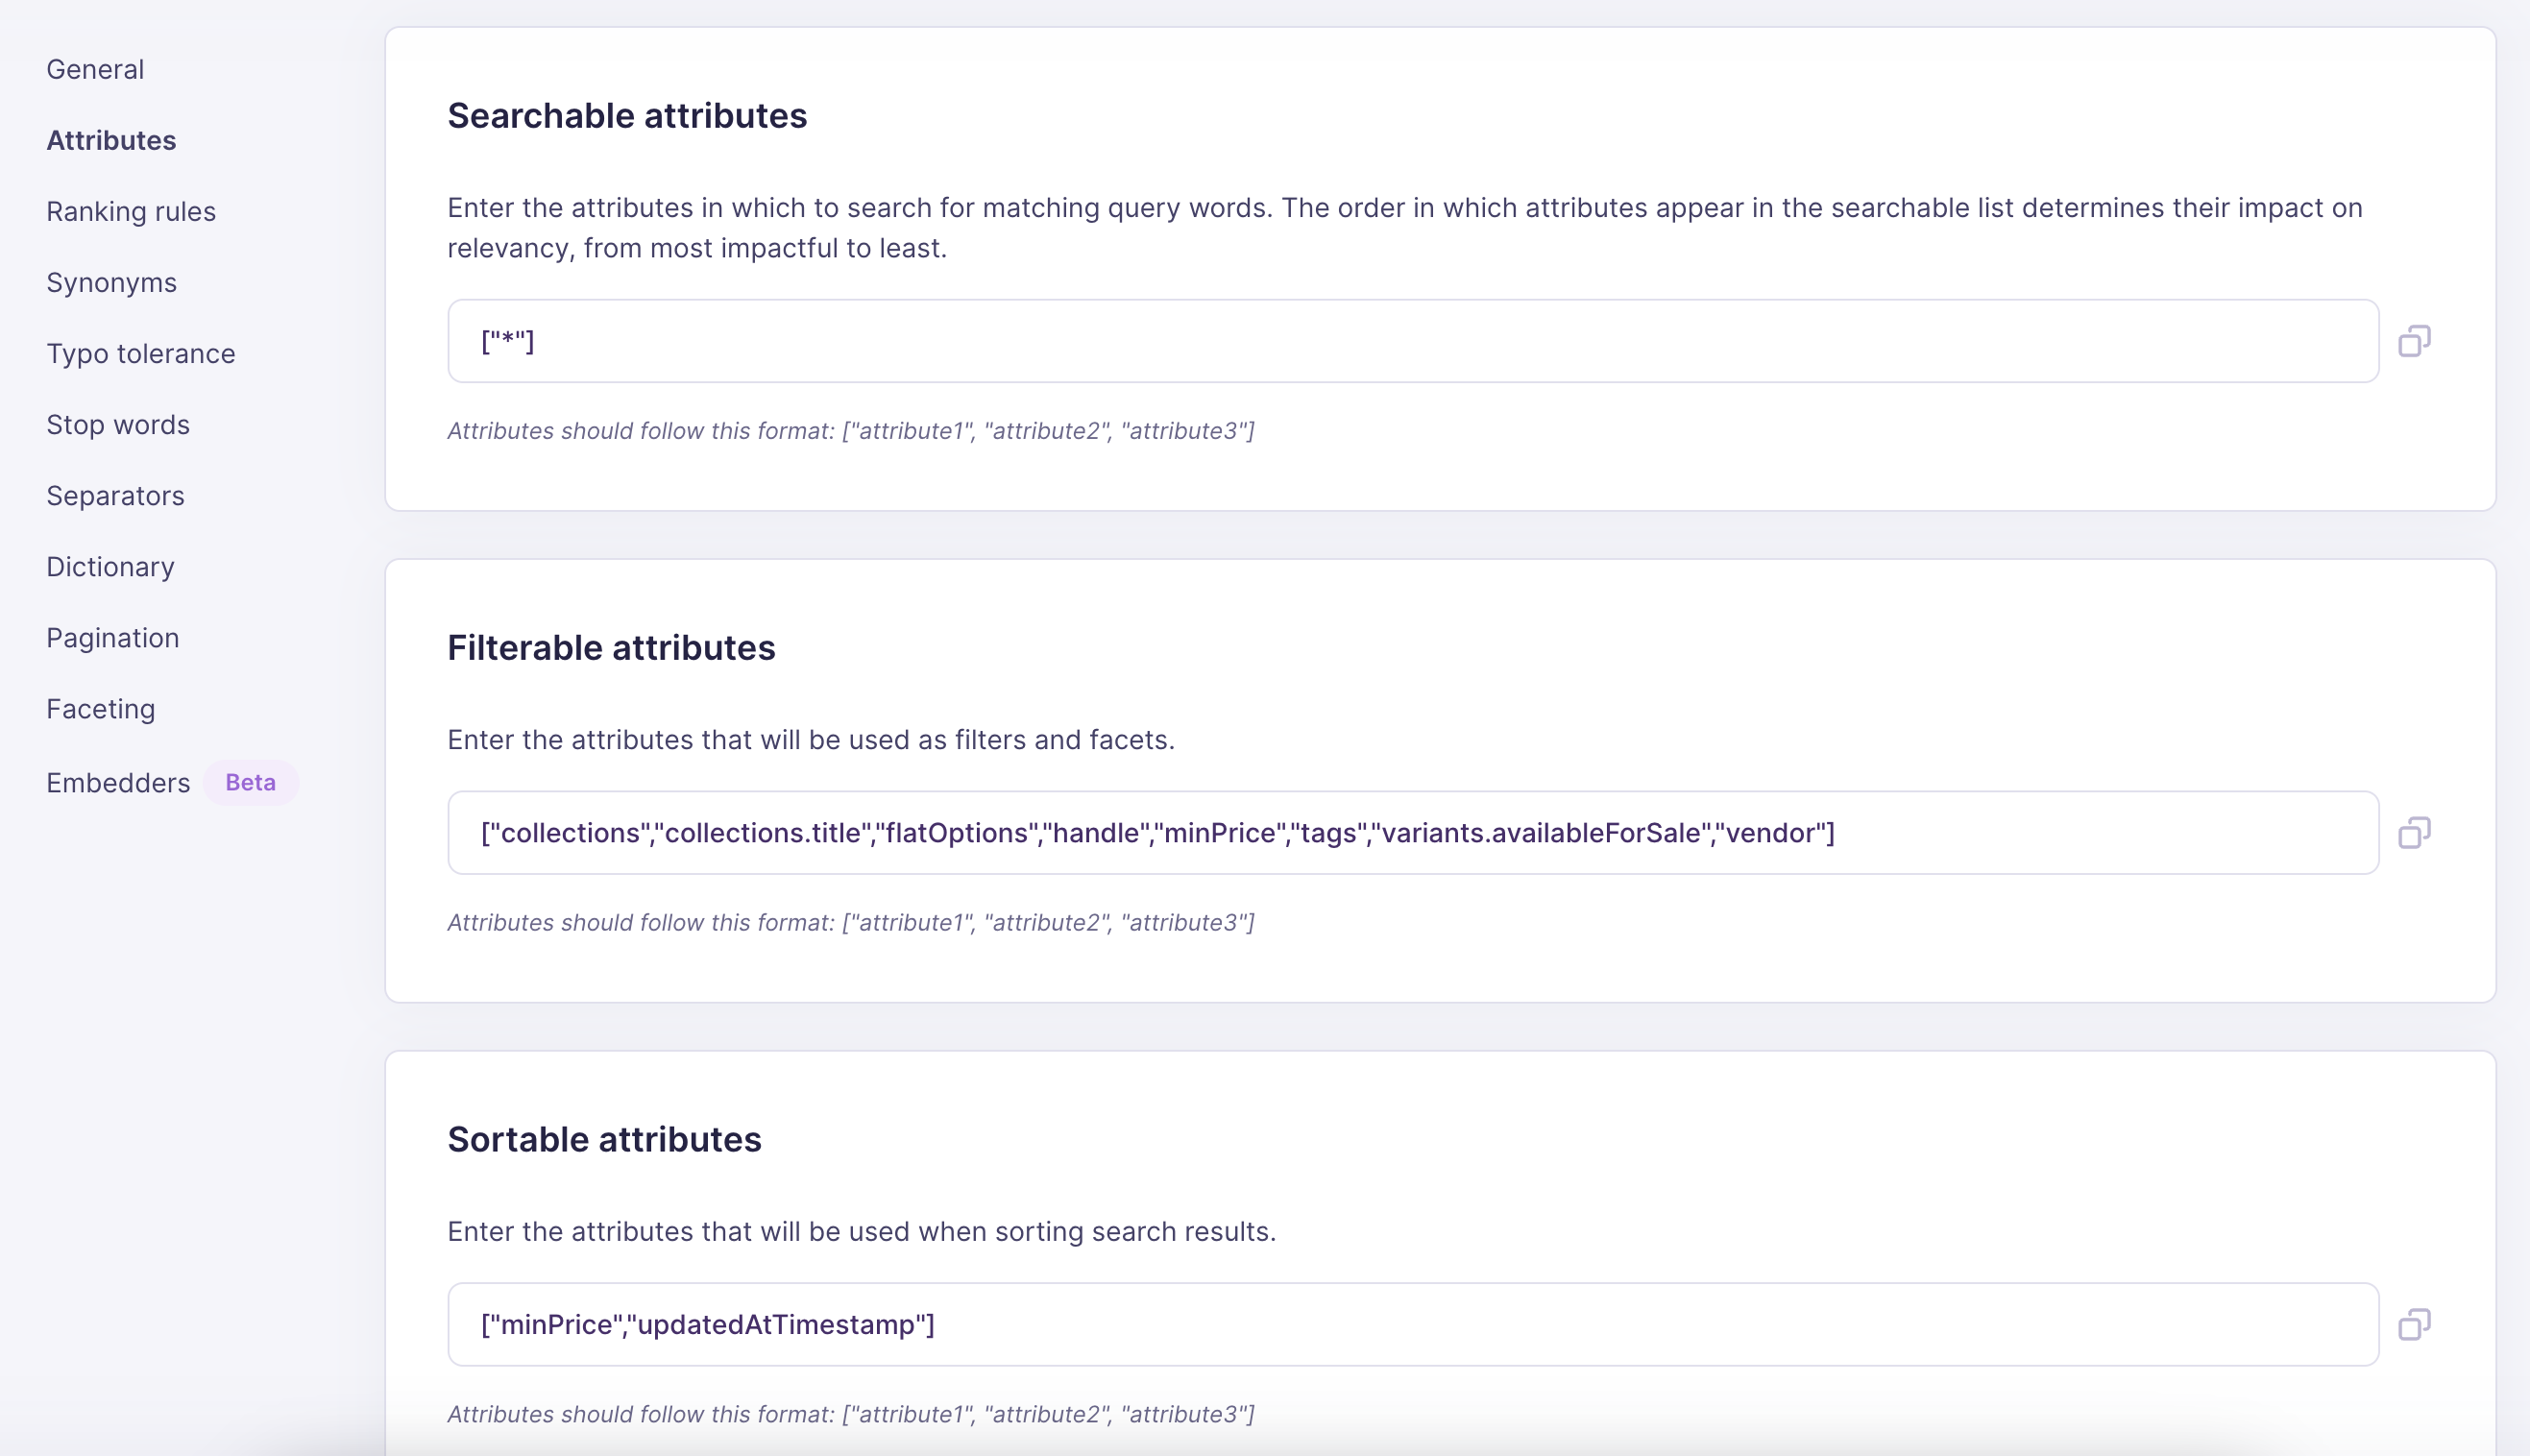
Task: Select Typo tolerance in the sidebar
Action: pyautogui.click(x=140, y=353)
